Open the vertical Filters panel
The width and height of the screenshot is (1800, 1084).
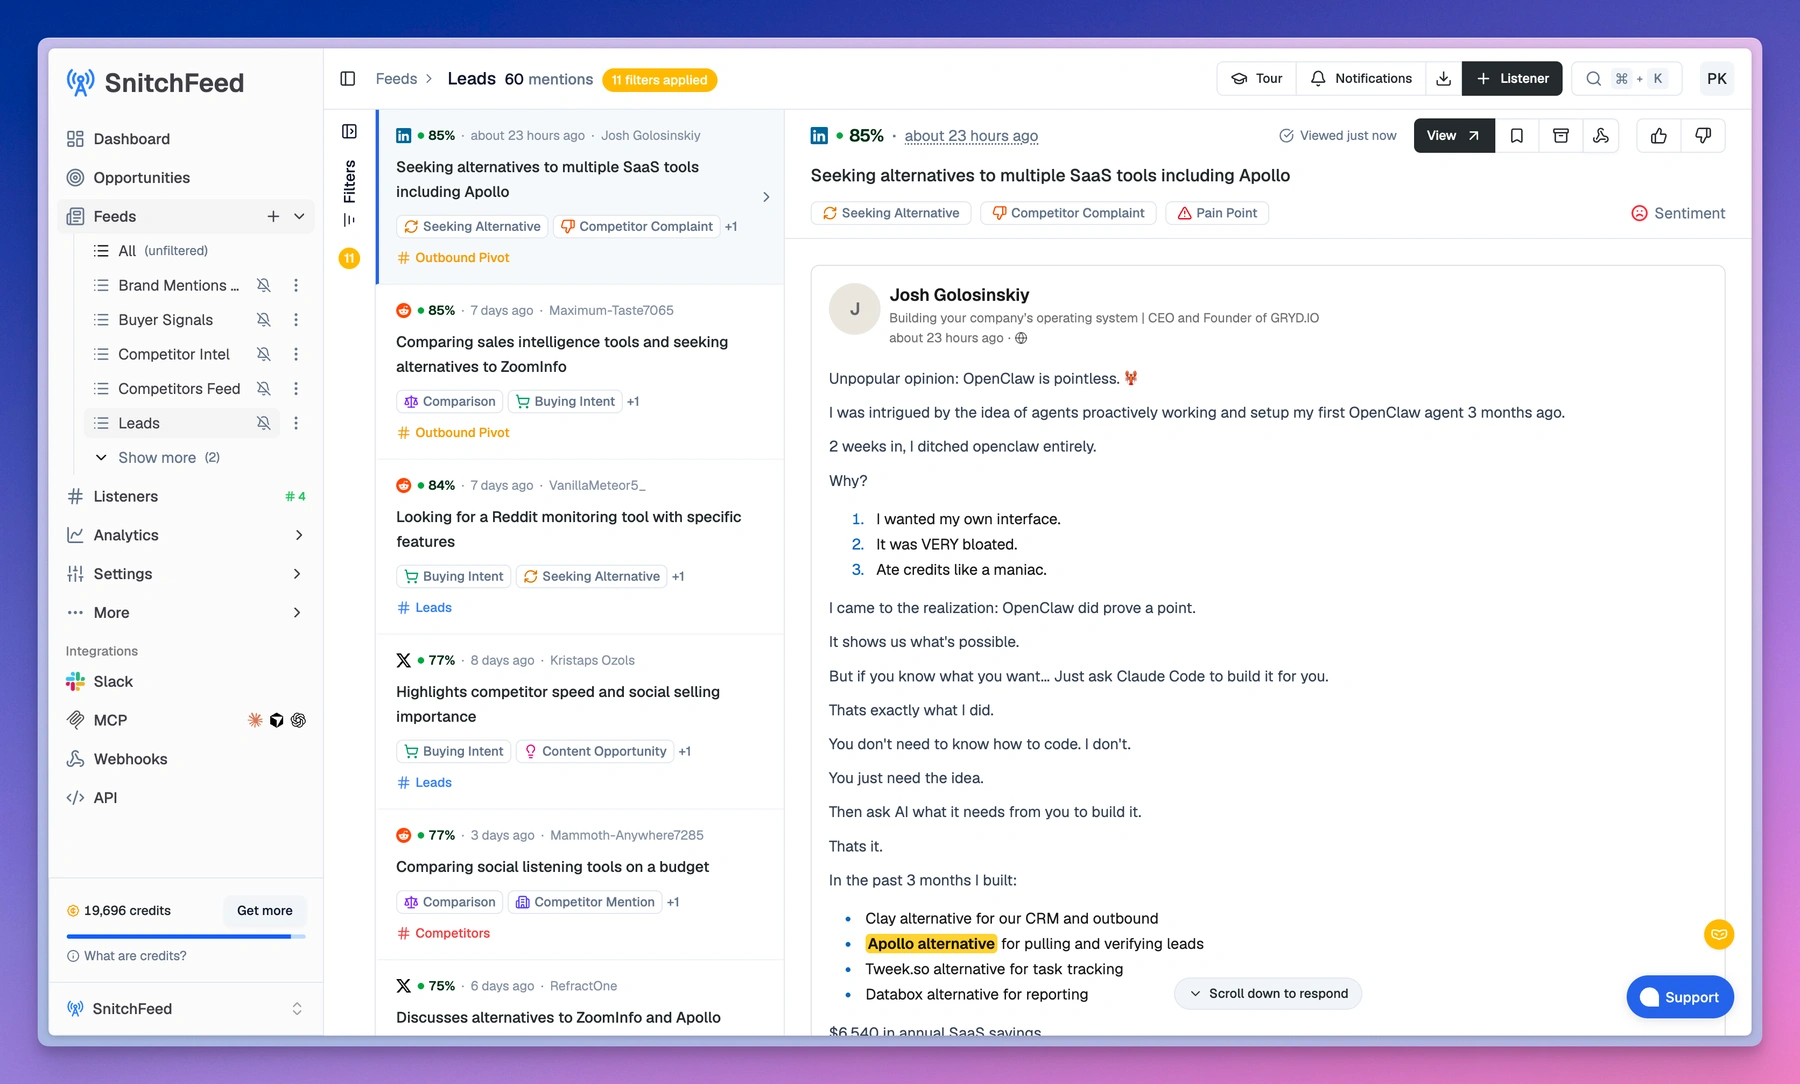click(349, 193)
